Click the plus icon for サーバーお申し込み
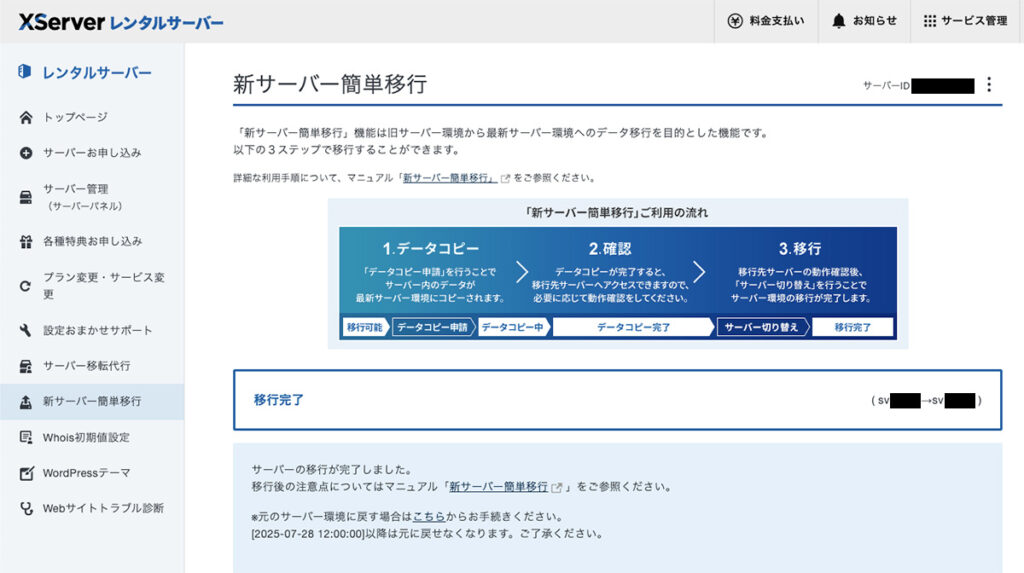 click(x=25, y=153)
